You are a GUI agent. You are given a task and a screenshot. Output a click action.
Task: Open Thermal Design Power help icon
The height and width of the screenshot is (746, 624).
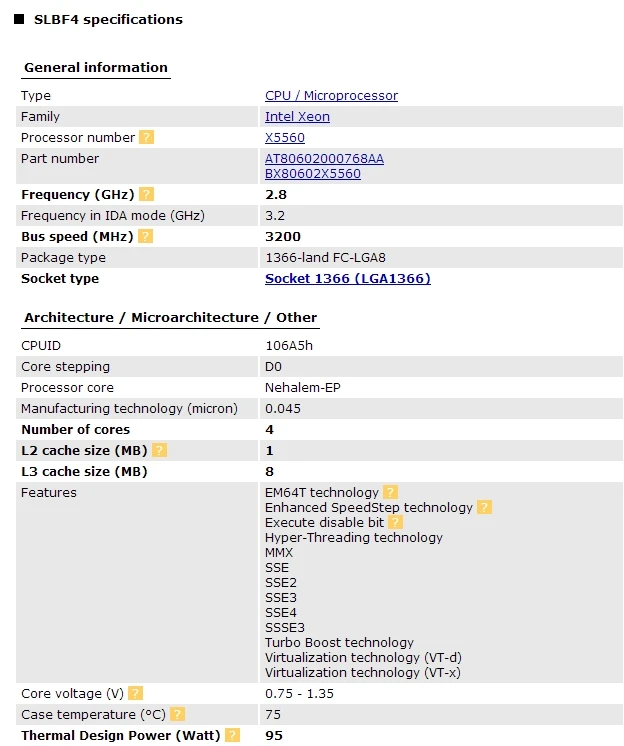(x=232, y=735)
